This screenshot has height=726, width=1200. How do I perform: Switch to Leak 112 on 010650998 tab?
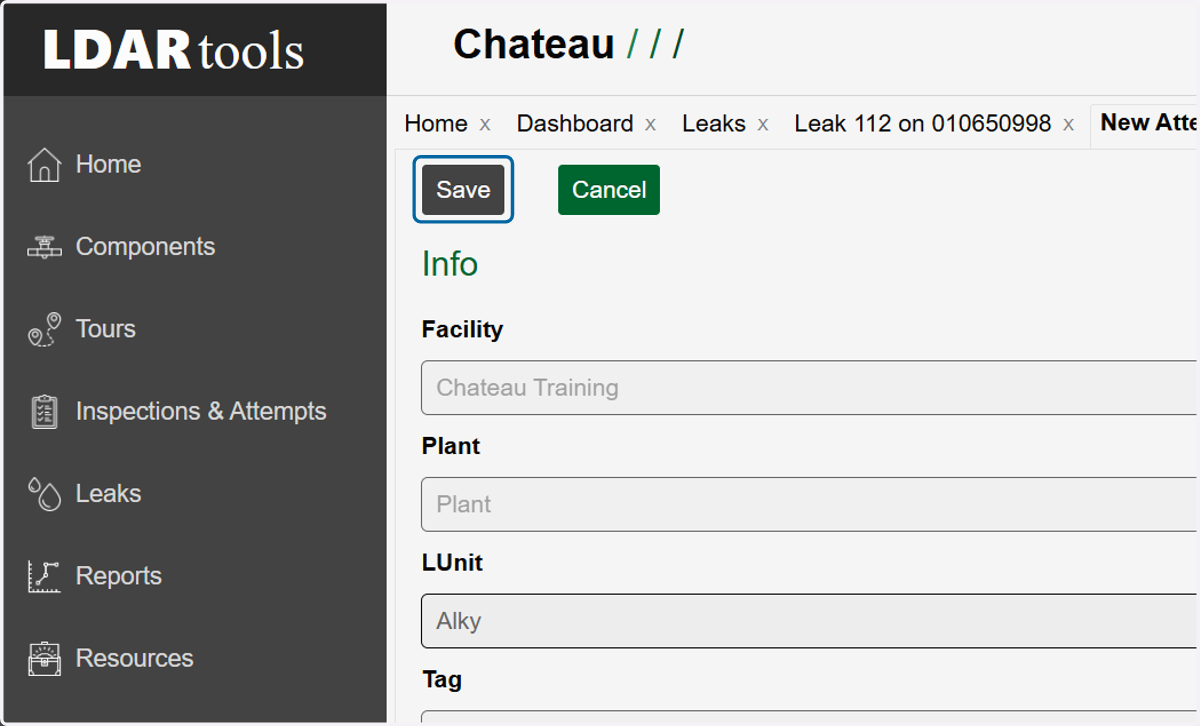pyautogui.click(x=923, y=124)
